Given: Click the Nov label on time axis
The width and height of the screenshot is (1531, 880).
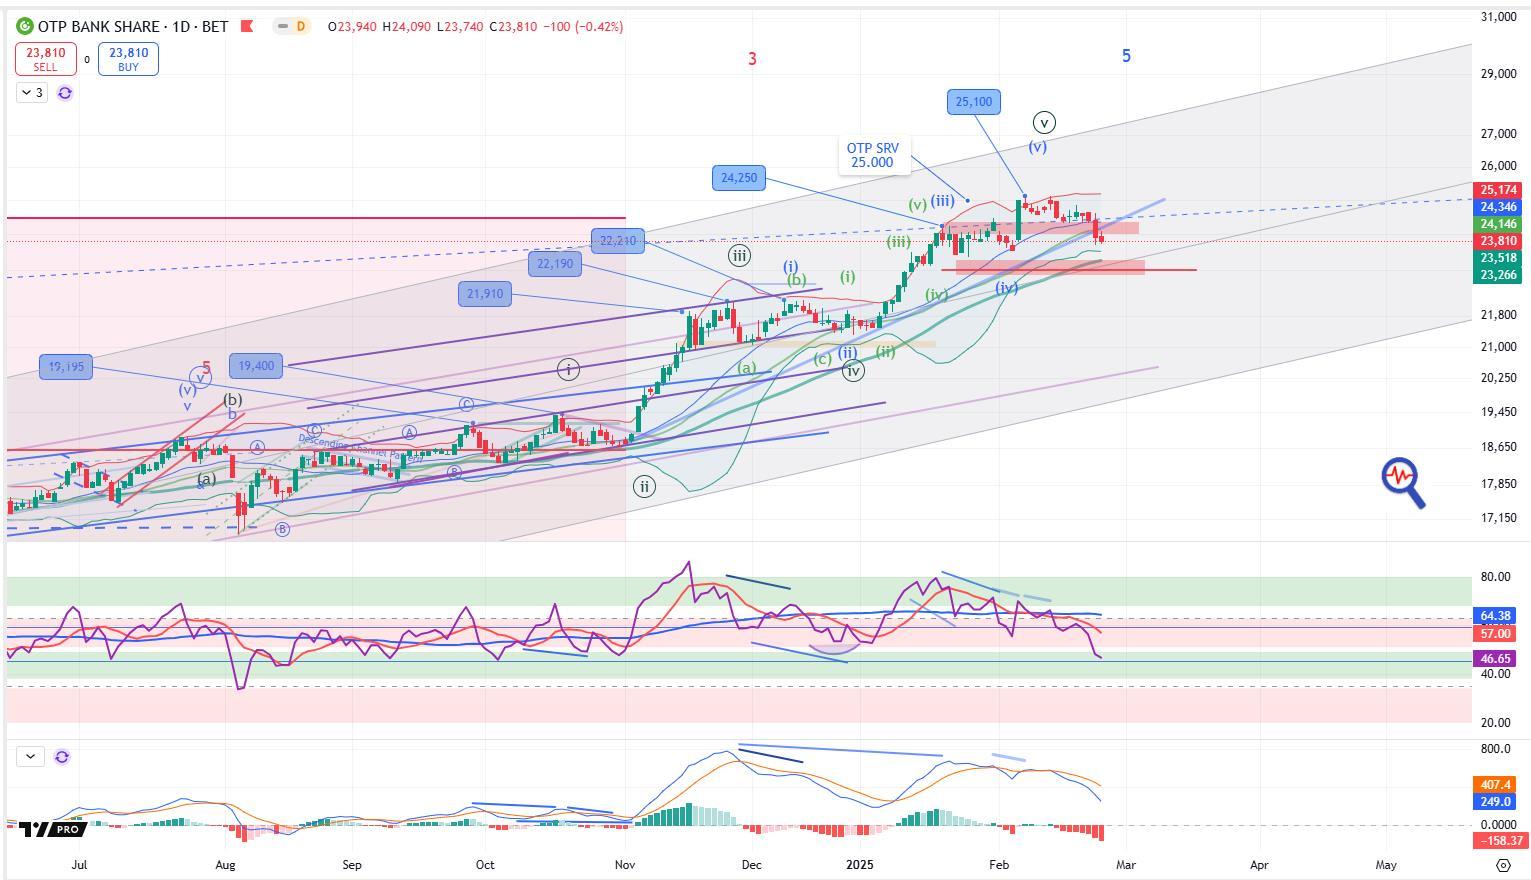Looking at the screenshot, I should [x=625, y=865].
